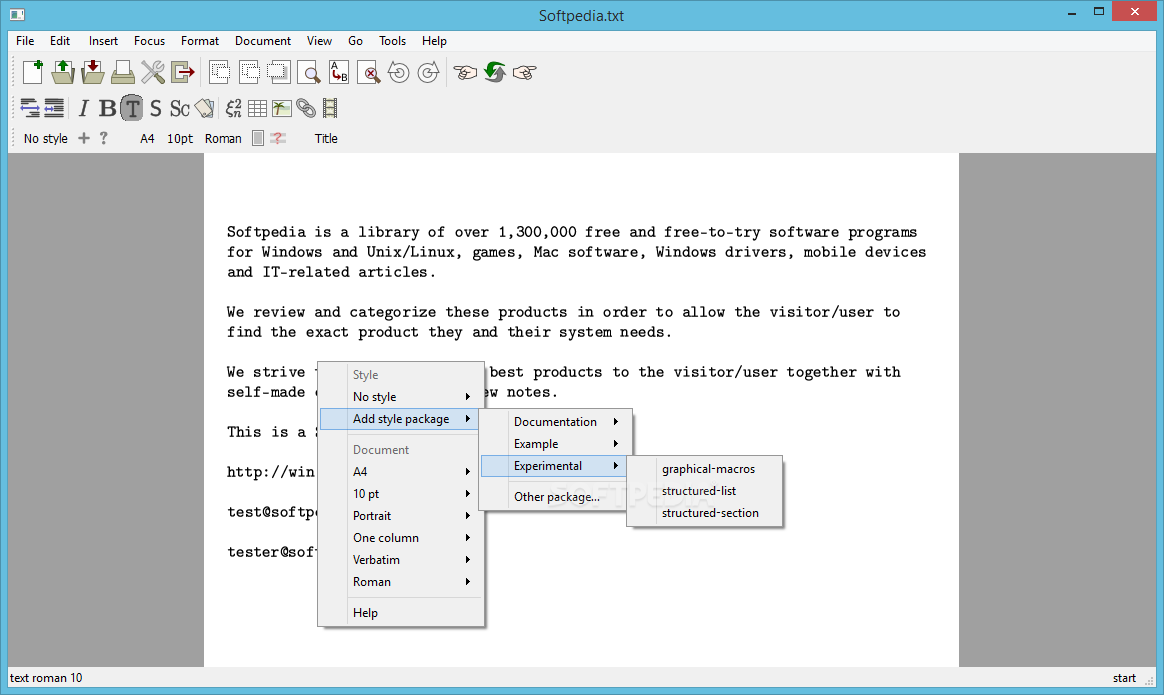Viewport: 1164px width, 695px height.
Task: Click the film strip animation icon
Action: coord(330,108)
